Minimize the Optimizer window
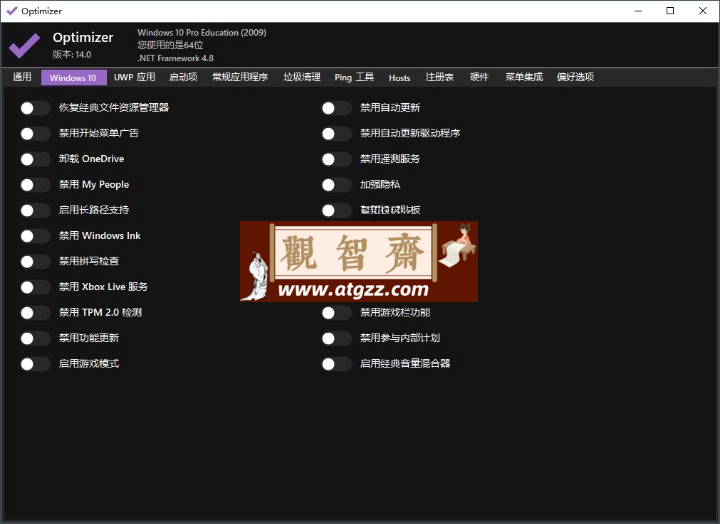The height and width of the screenshot is (524, 720). 638,11
